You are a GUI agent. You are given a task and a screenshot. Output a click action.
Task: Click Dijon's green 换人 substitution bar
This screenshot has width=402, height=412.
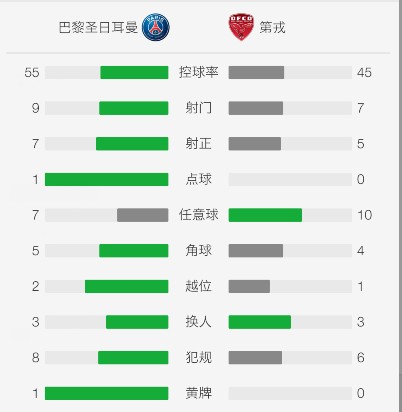260,322
